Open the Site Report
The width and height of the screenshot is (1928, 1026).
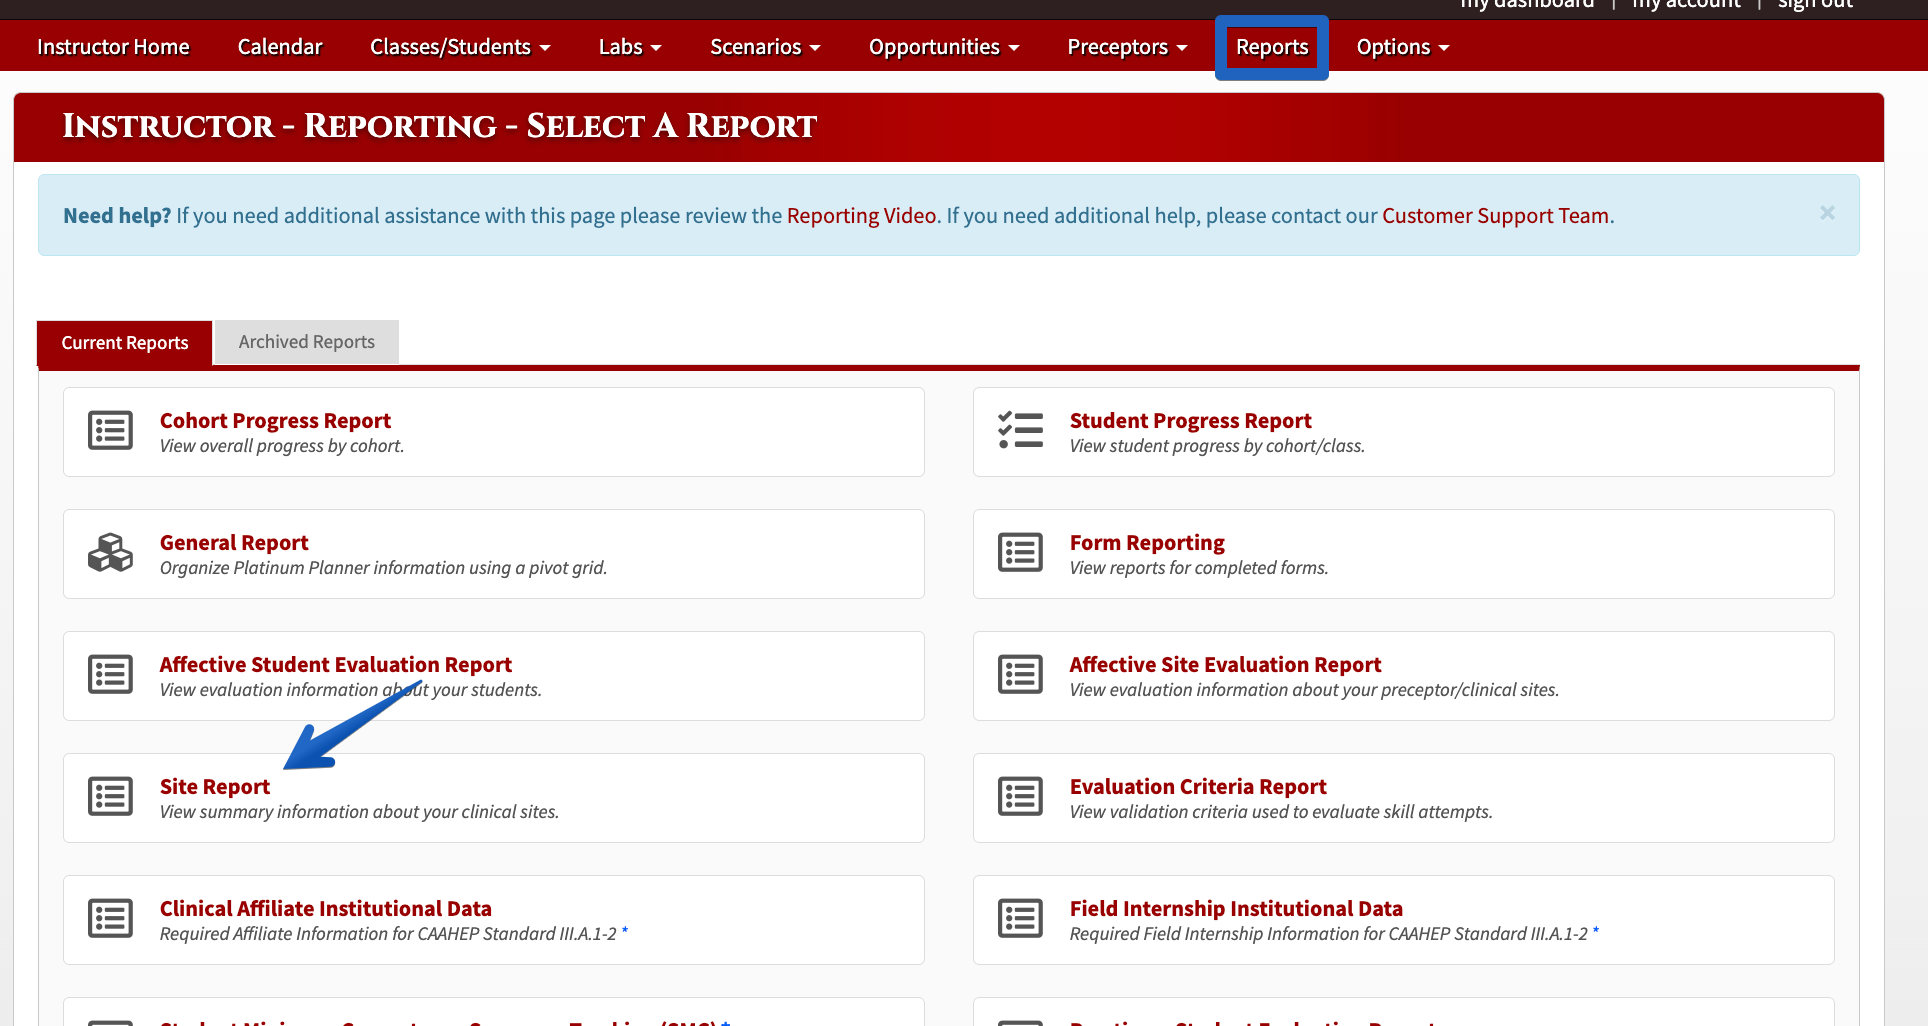point(215,787)
